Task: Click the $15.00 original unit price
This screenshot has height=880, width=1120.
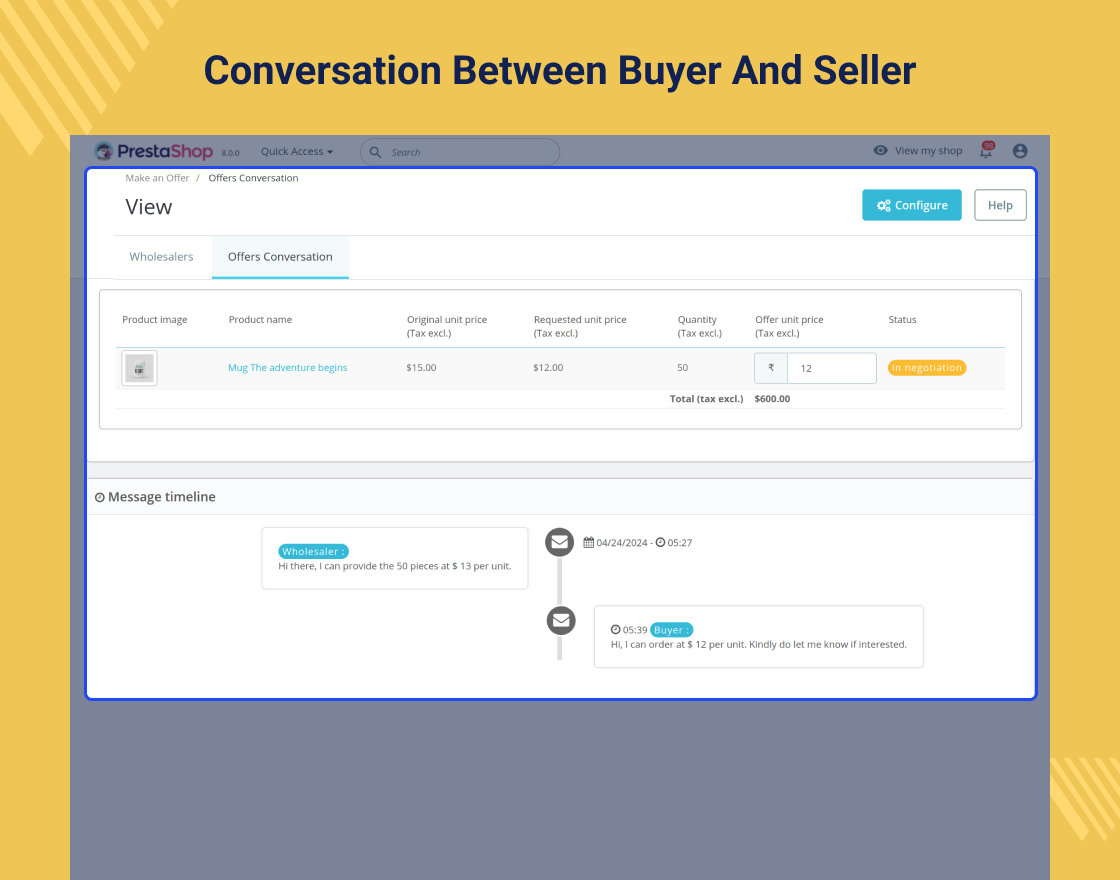Action: click(421, 368)
